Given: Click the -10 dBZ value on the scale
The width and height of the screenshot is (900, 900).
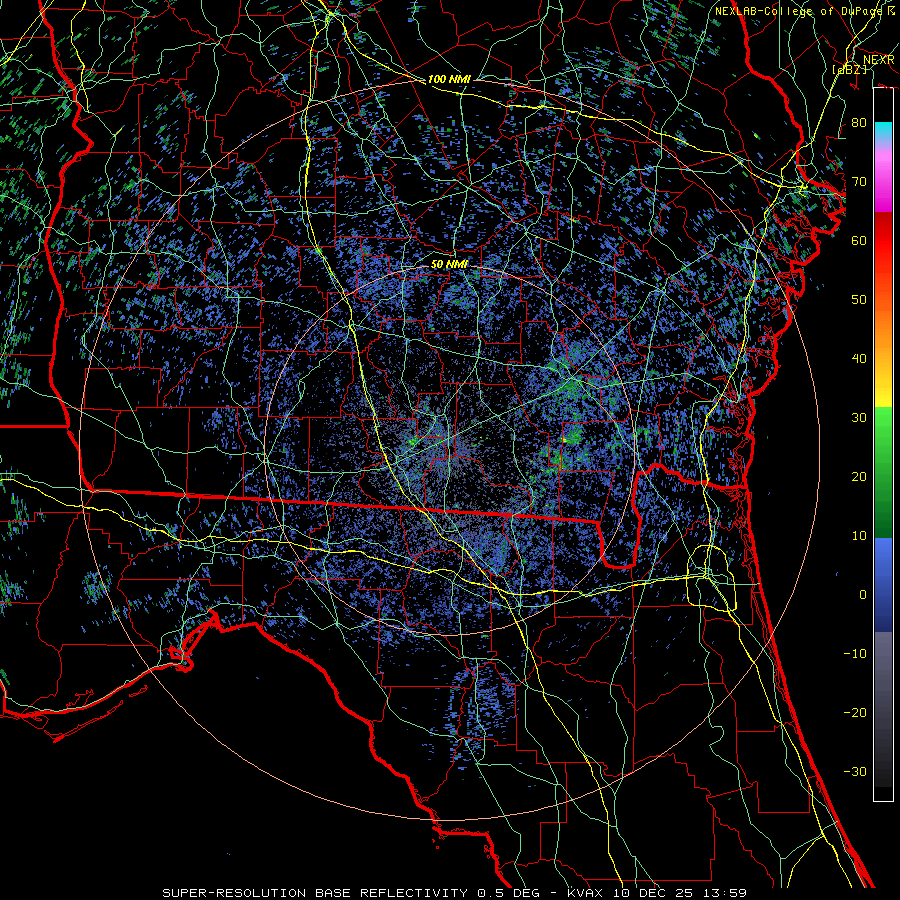Looking at the screenshot, I should (855, 654).
